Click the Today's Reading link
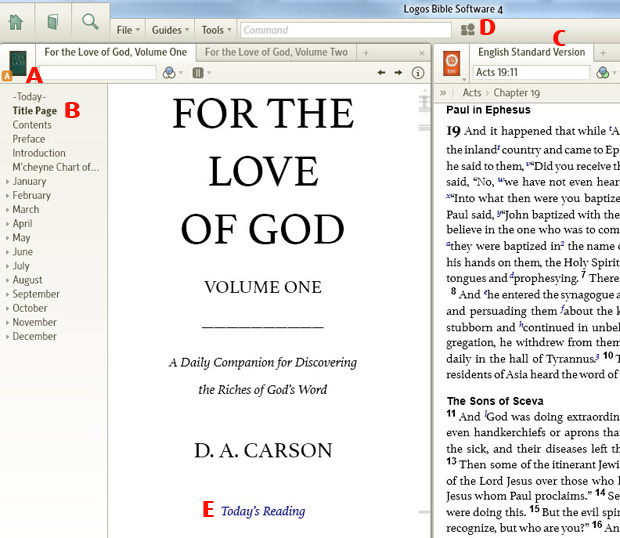620x538 pixels. click(x=263, y=511)
